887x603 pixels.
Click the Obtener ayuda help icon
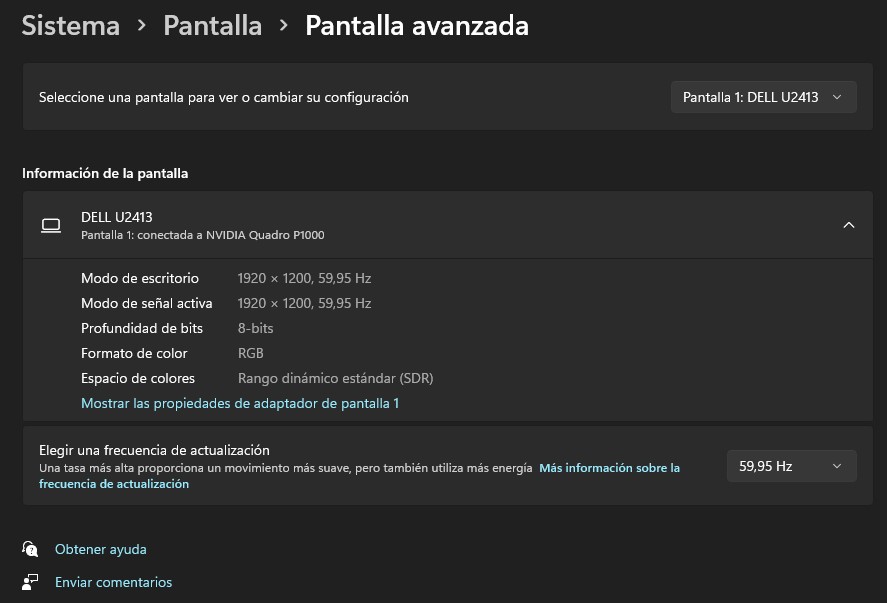pos(30,549)
